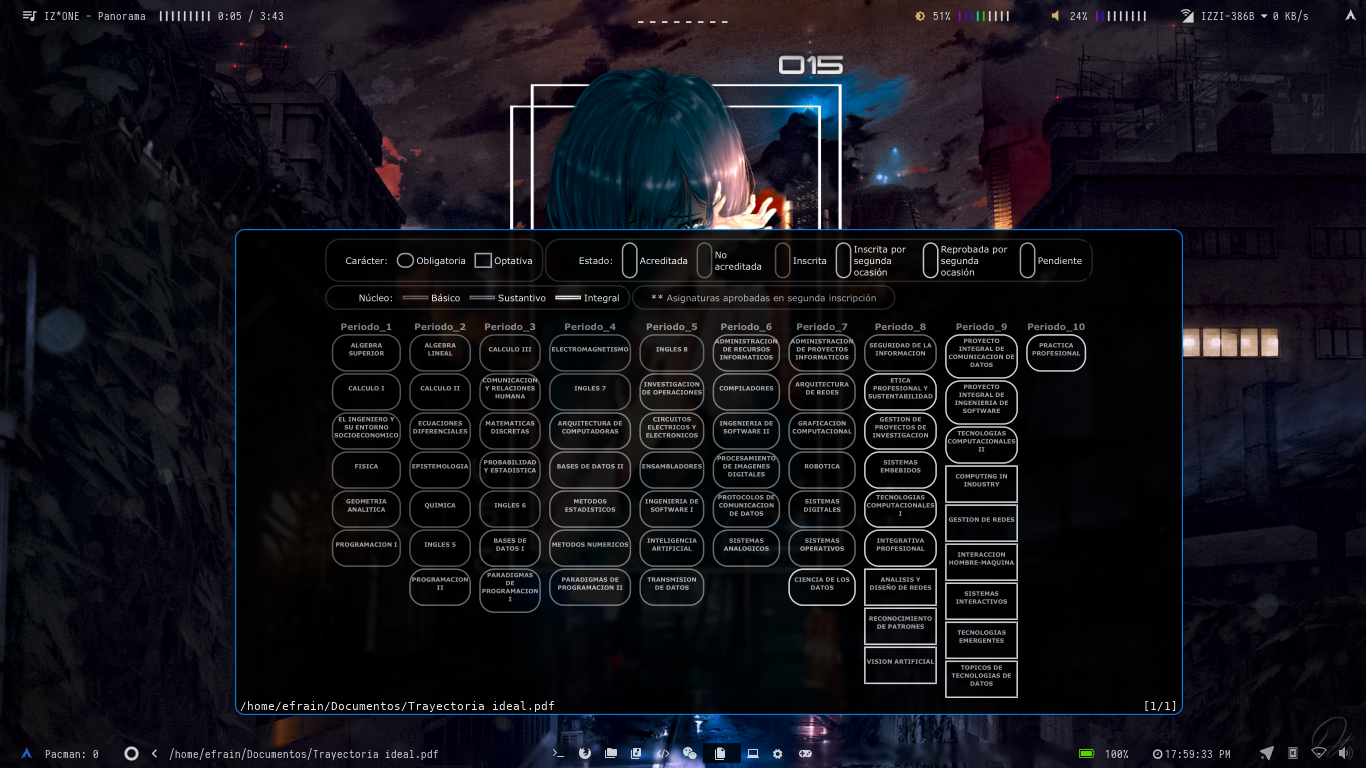The height and width of the screenshot is (768, 1366).
Task: Select the active documents icon in the dock
Action: coord(721,753)
